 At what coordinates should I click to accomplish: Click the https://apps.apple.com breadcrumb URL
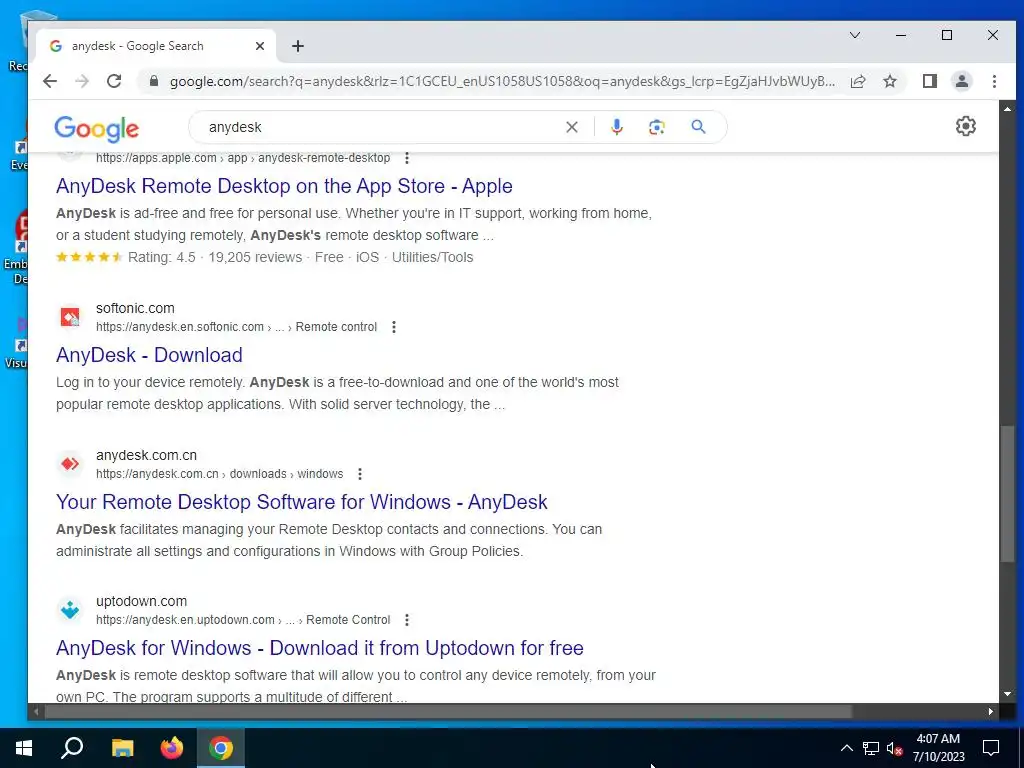[x=243, y=158]
